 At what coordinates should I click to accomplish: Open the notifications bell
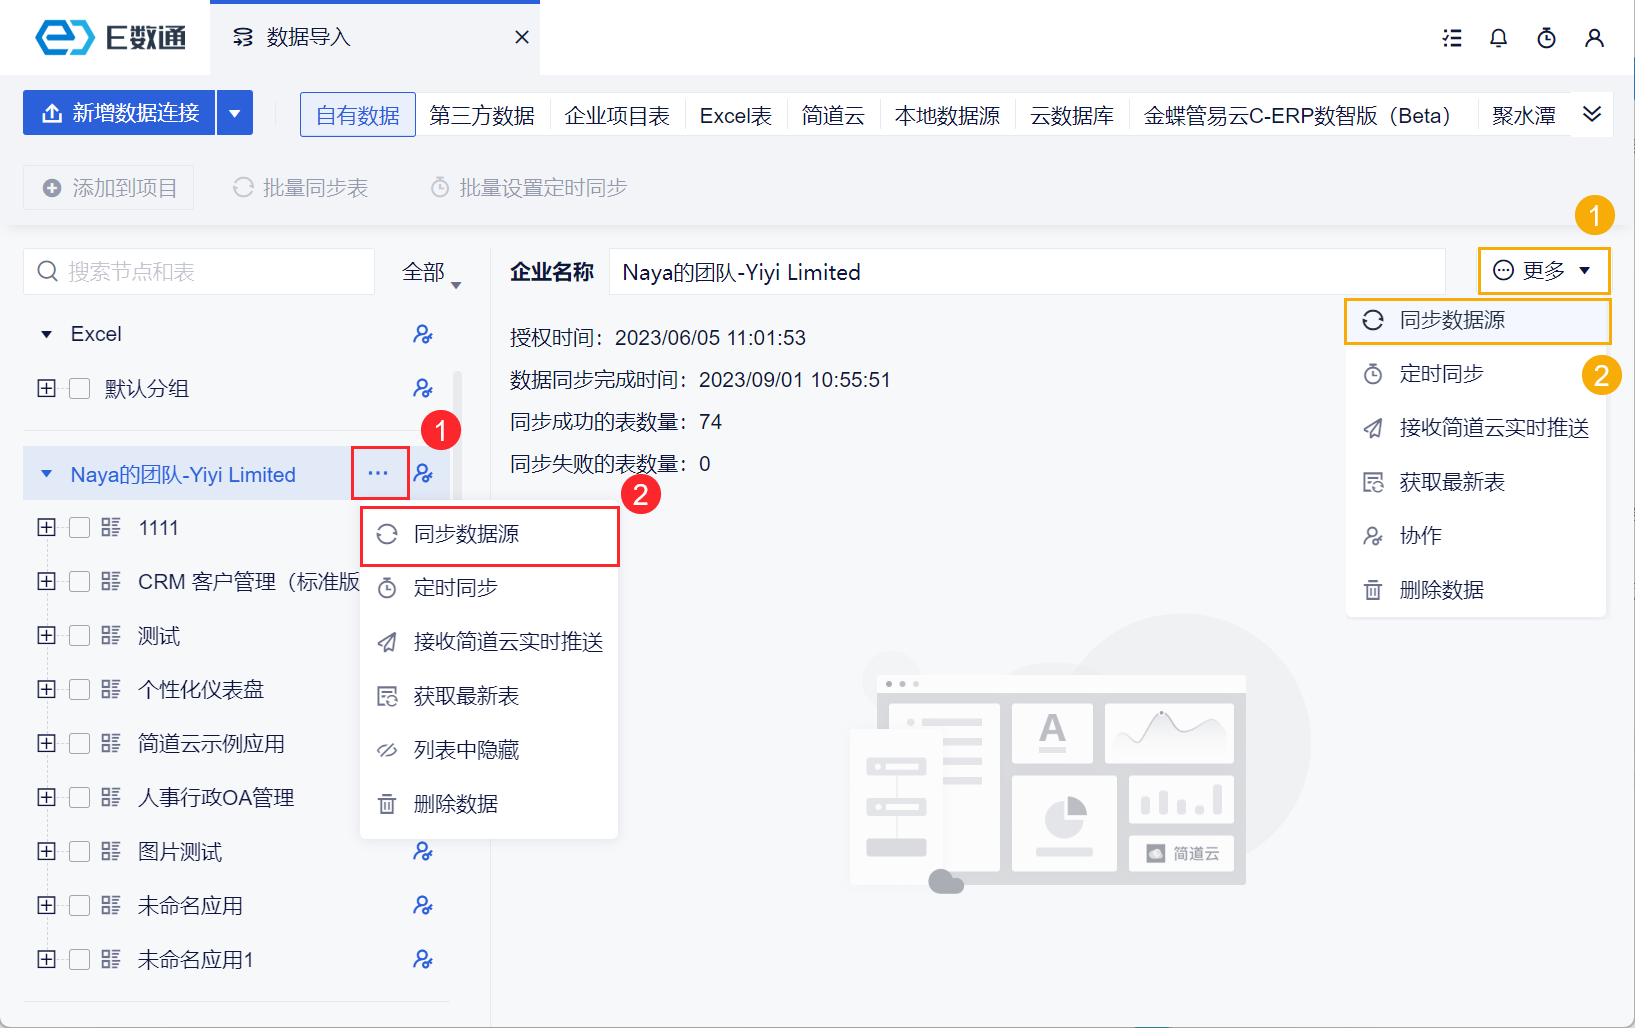pos(1498,38)
